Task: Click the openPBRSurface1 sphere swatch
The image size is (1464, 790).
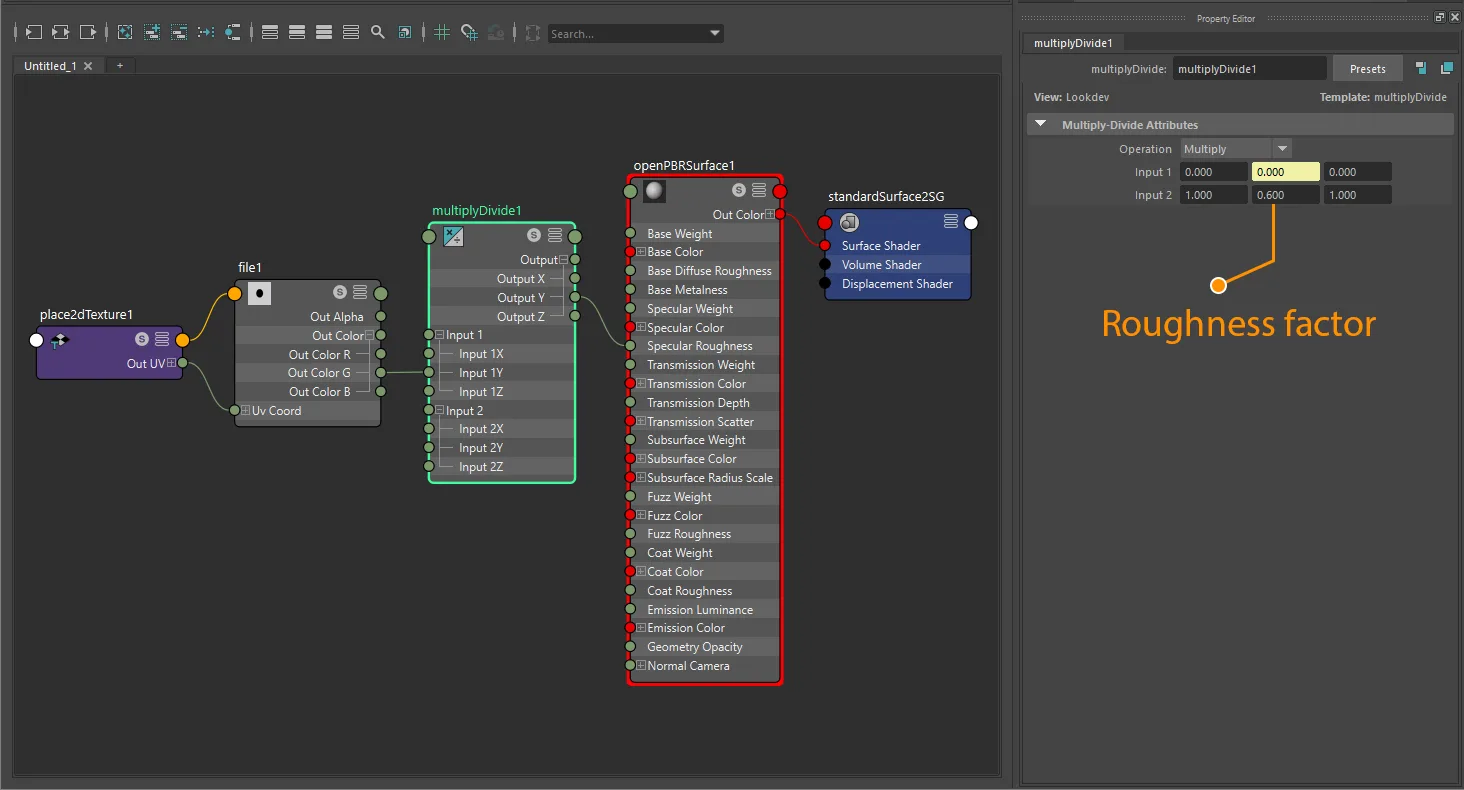Action: point(655,191)
